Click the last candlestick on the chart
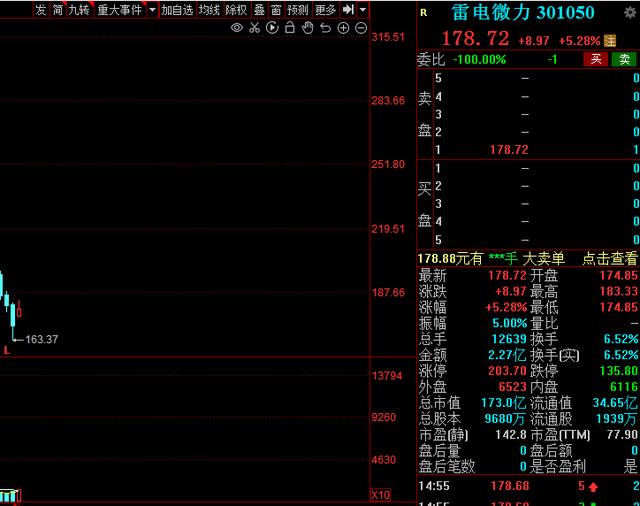 (19, 309)
